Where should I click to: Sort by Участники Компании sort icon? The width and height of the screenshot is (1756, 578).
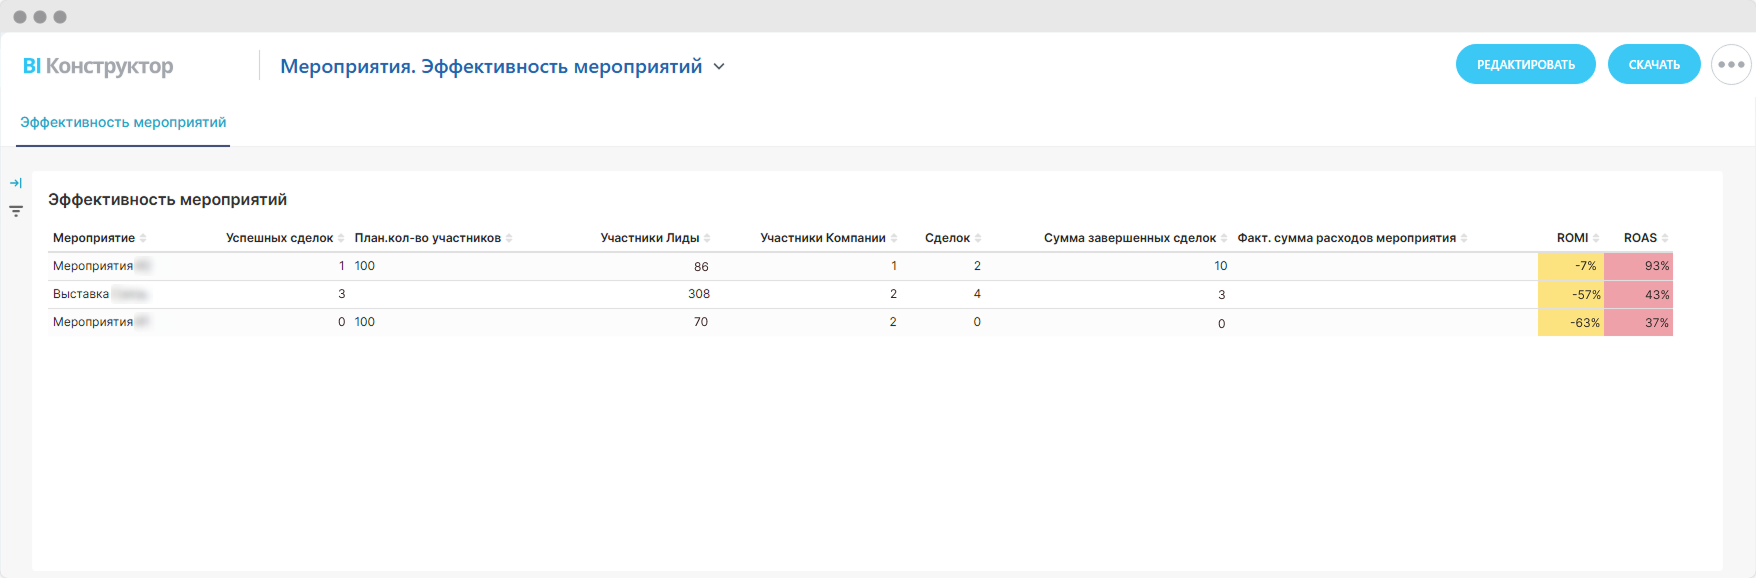894,238
